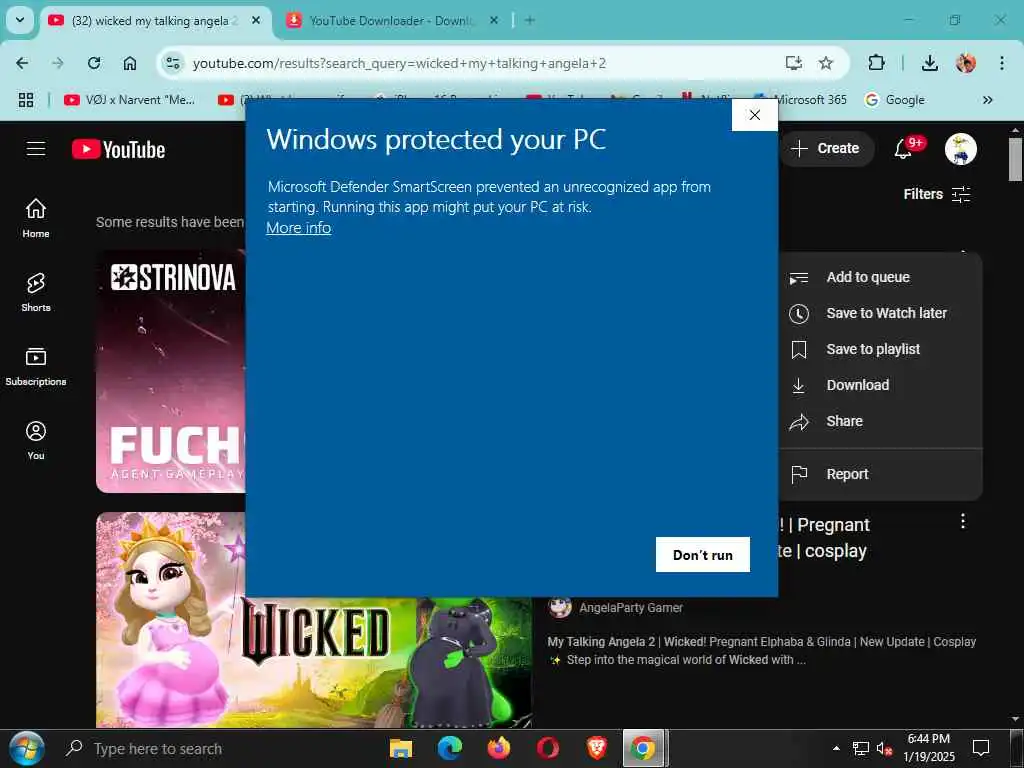This screenshot has width=1024, height=768.
Task: Close the wicked my talking angela tab
Action: click(x=256, y=20)
